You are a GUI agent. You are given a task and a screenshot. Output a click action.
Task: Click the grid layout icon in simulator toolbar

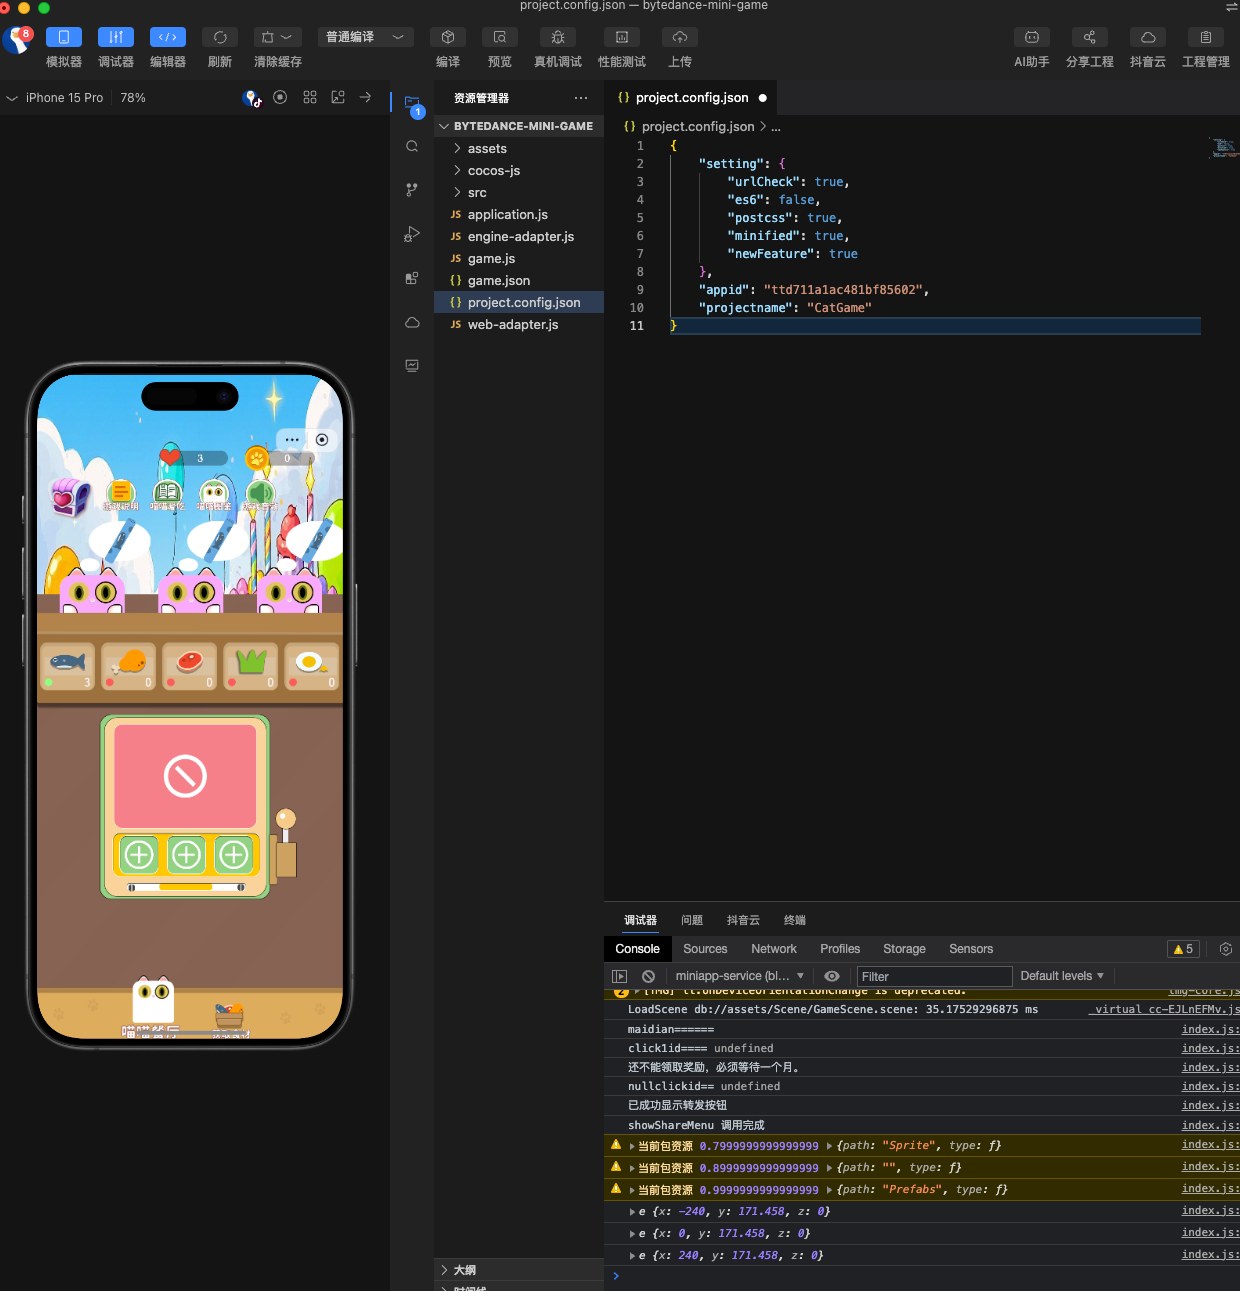coord(310,97)
